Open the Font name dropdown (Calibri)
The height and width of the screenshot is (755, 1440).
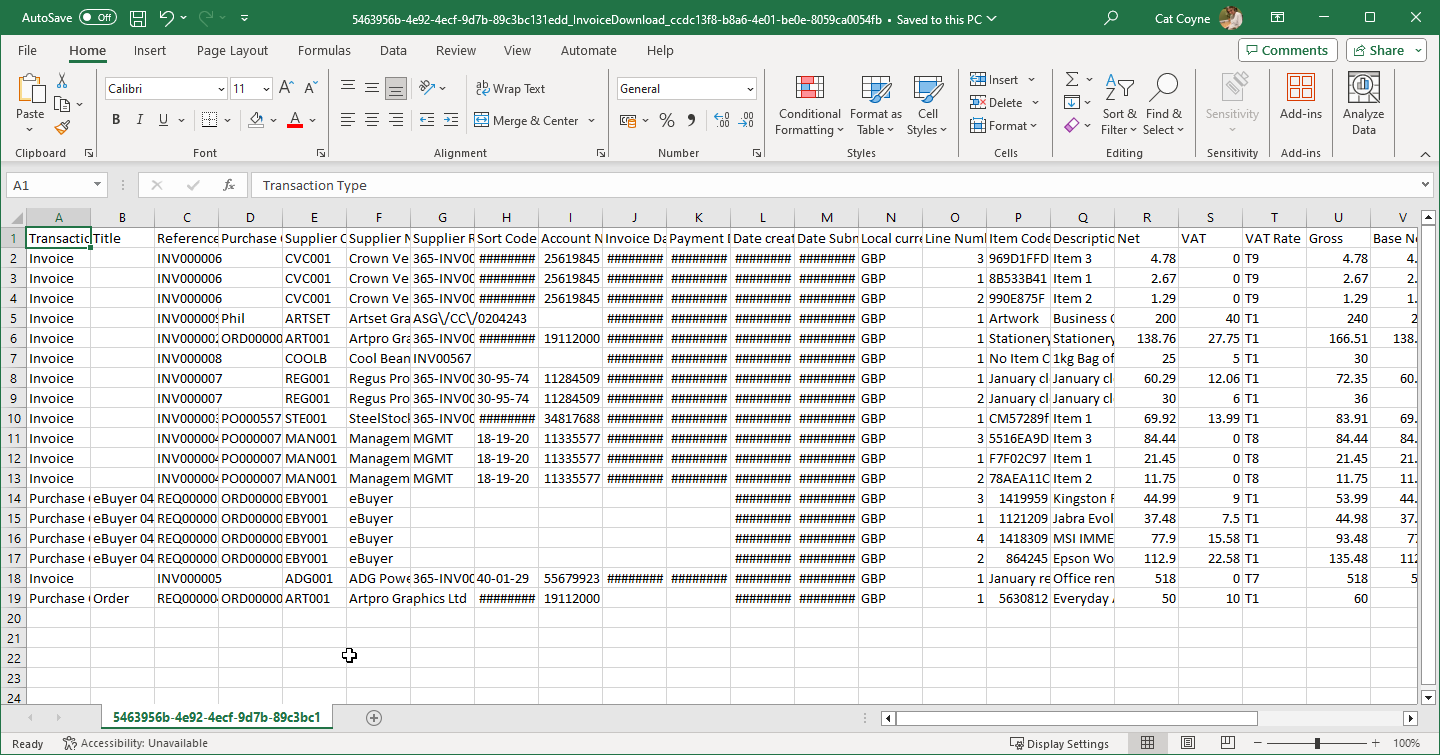[x=221, y=89]
